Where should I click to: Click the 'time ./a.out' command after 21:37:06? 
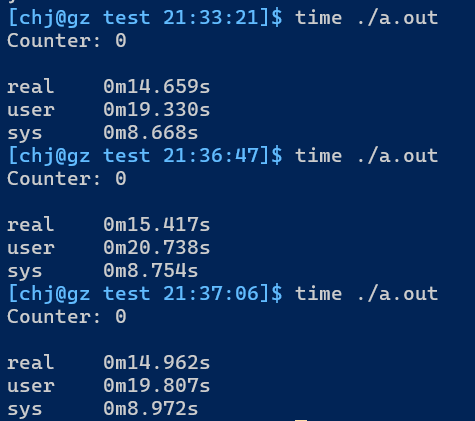tap(367, 293)
